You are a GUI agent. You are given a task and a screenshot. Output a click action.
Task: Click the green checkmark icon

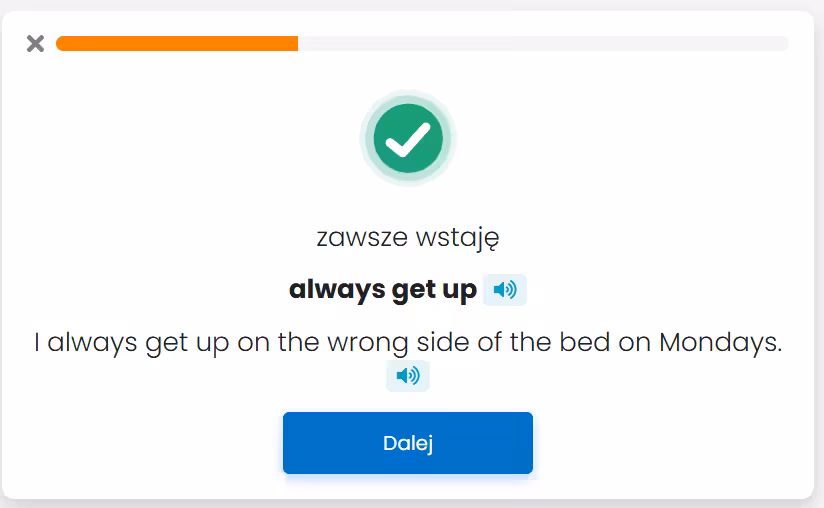coord(408,139)
